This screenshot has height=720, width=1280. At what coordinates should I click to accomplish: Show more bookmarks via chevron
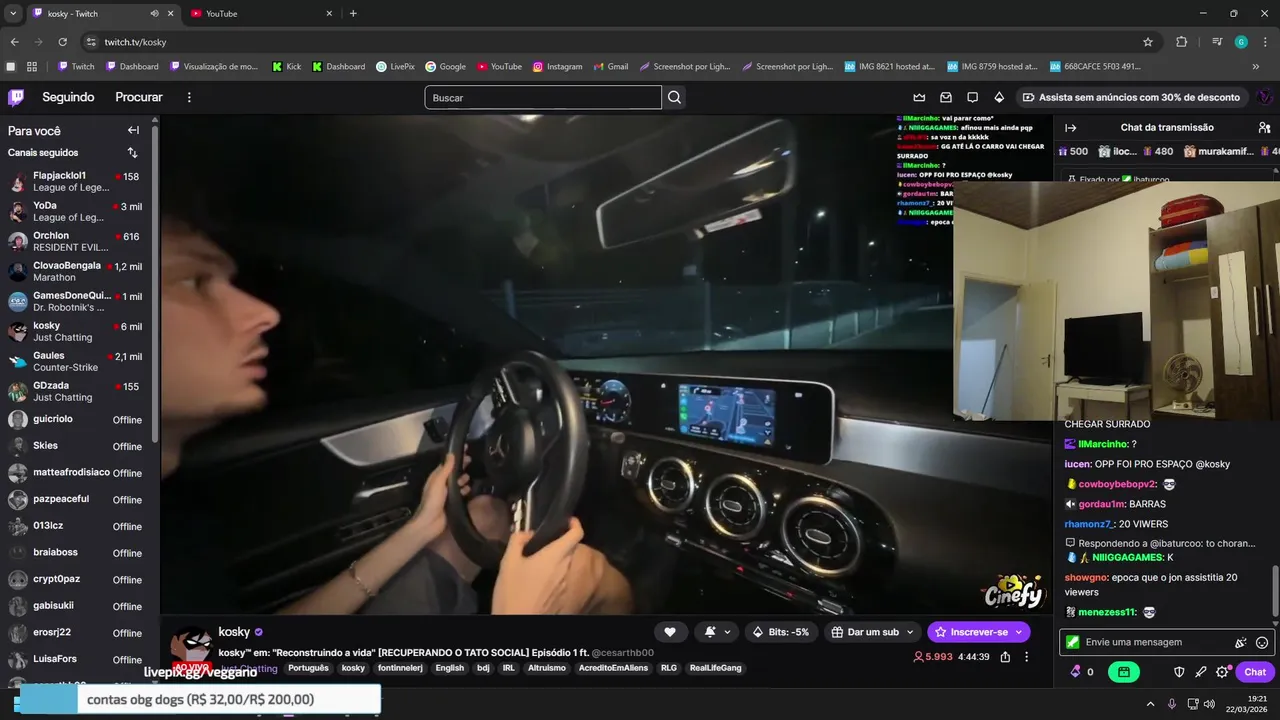pyautogui.click(x=1256, y=67)
